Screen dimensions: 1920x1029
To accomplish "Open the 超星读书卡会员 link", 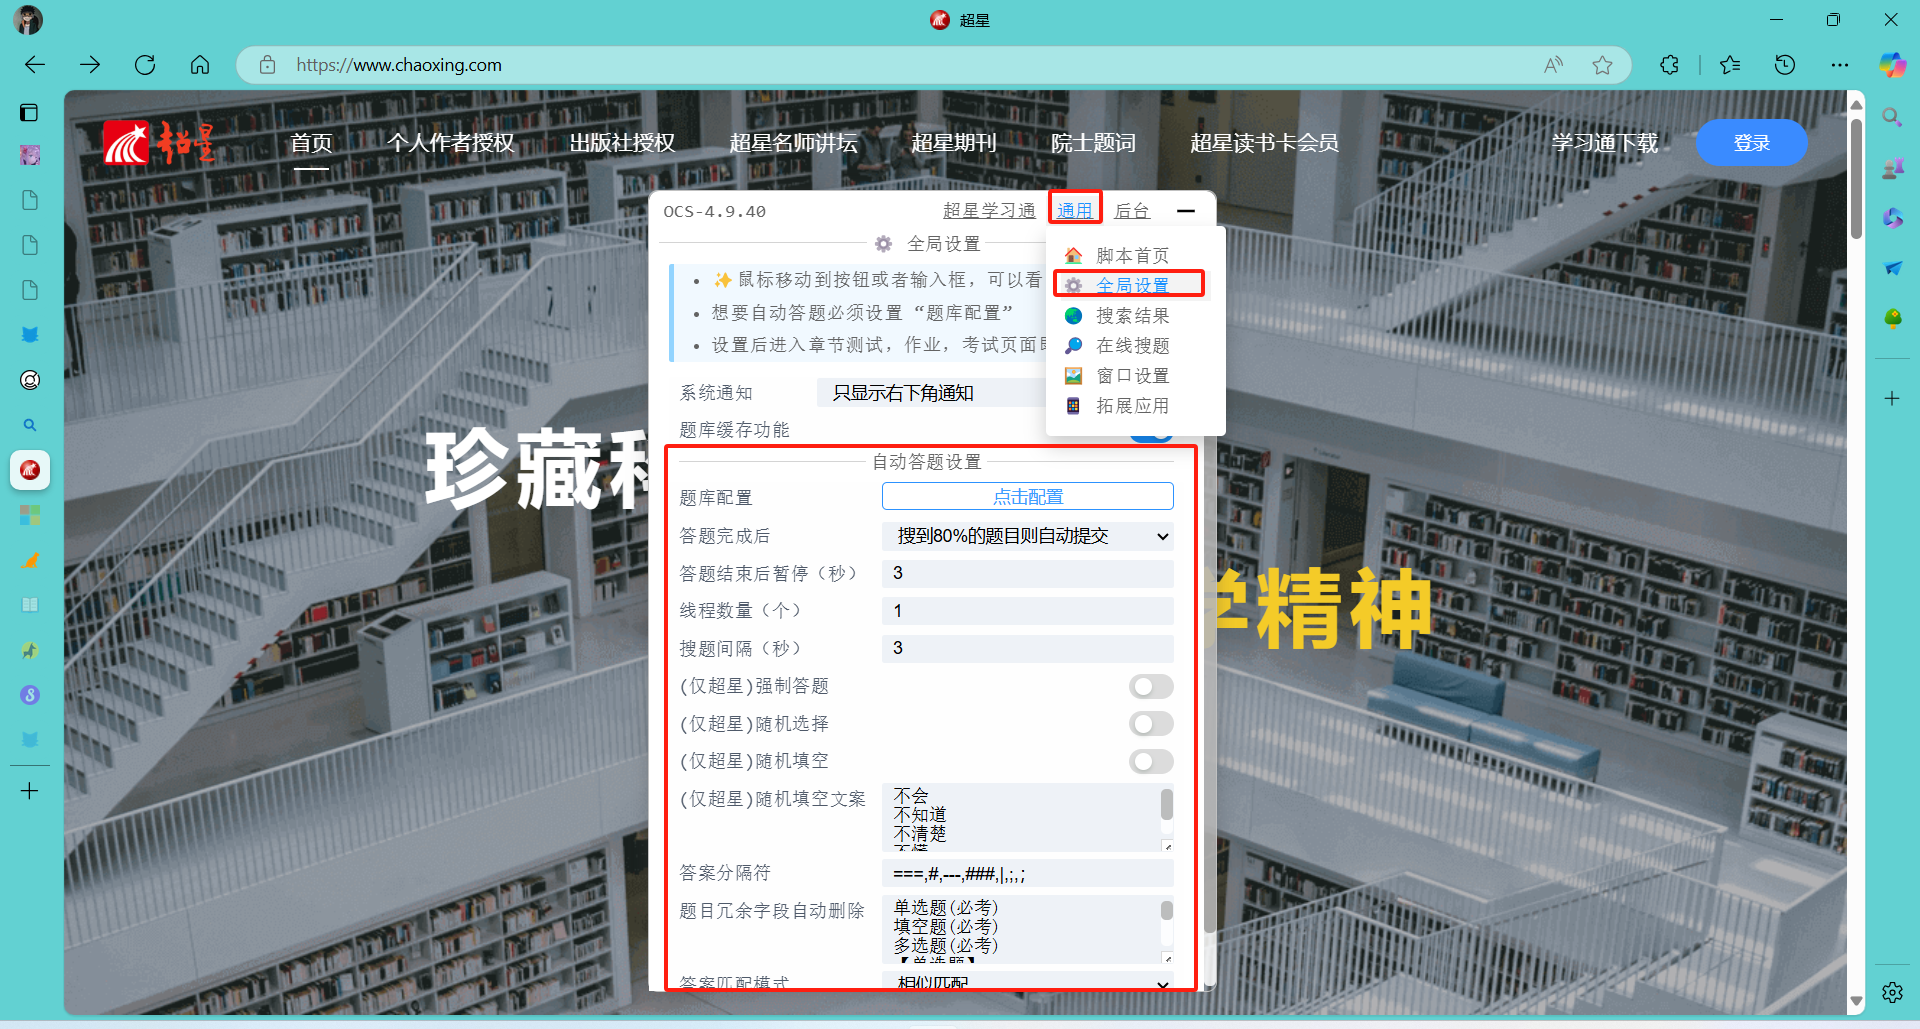I will click(1264, 143).
